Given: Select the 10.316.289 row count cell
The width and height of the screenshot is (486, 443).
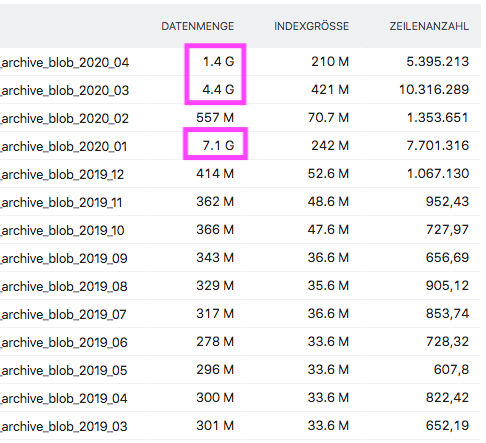Looking at the screenshot, I should pos(434,90).
